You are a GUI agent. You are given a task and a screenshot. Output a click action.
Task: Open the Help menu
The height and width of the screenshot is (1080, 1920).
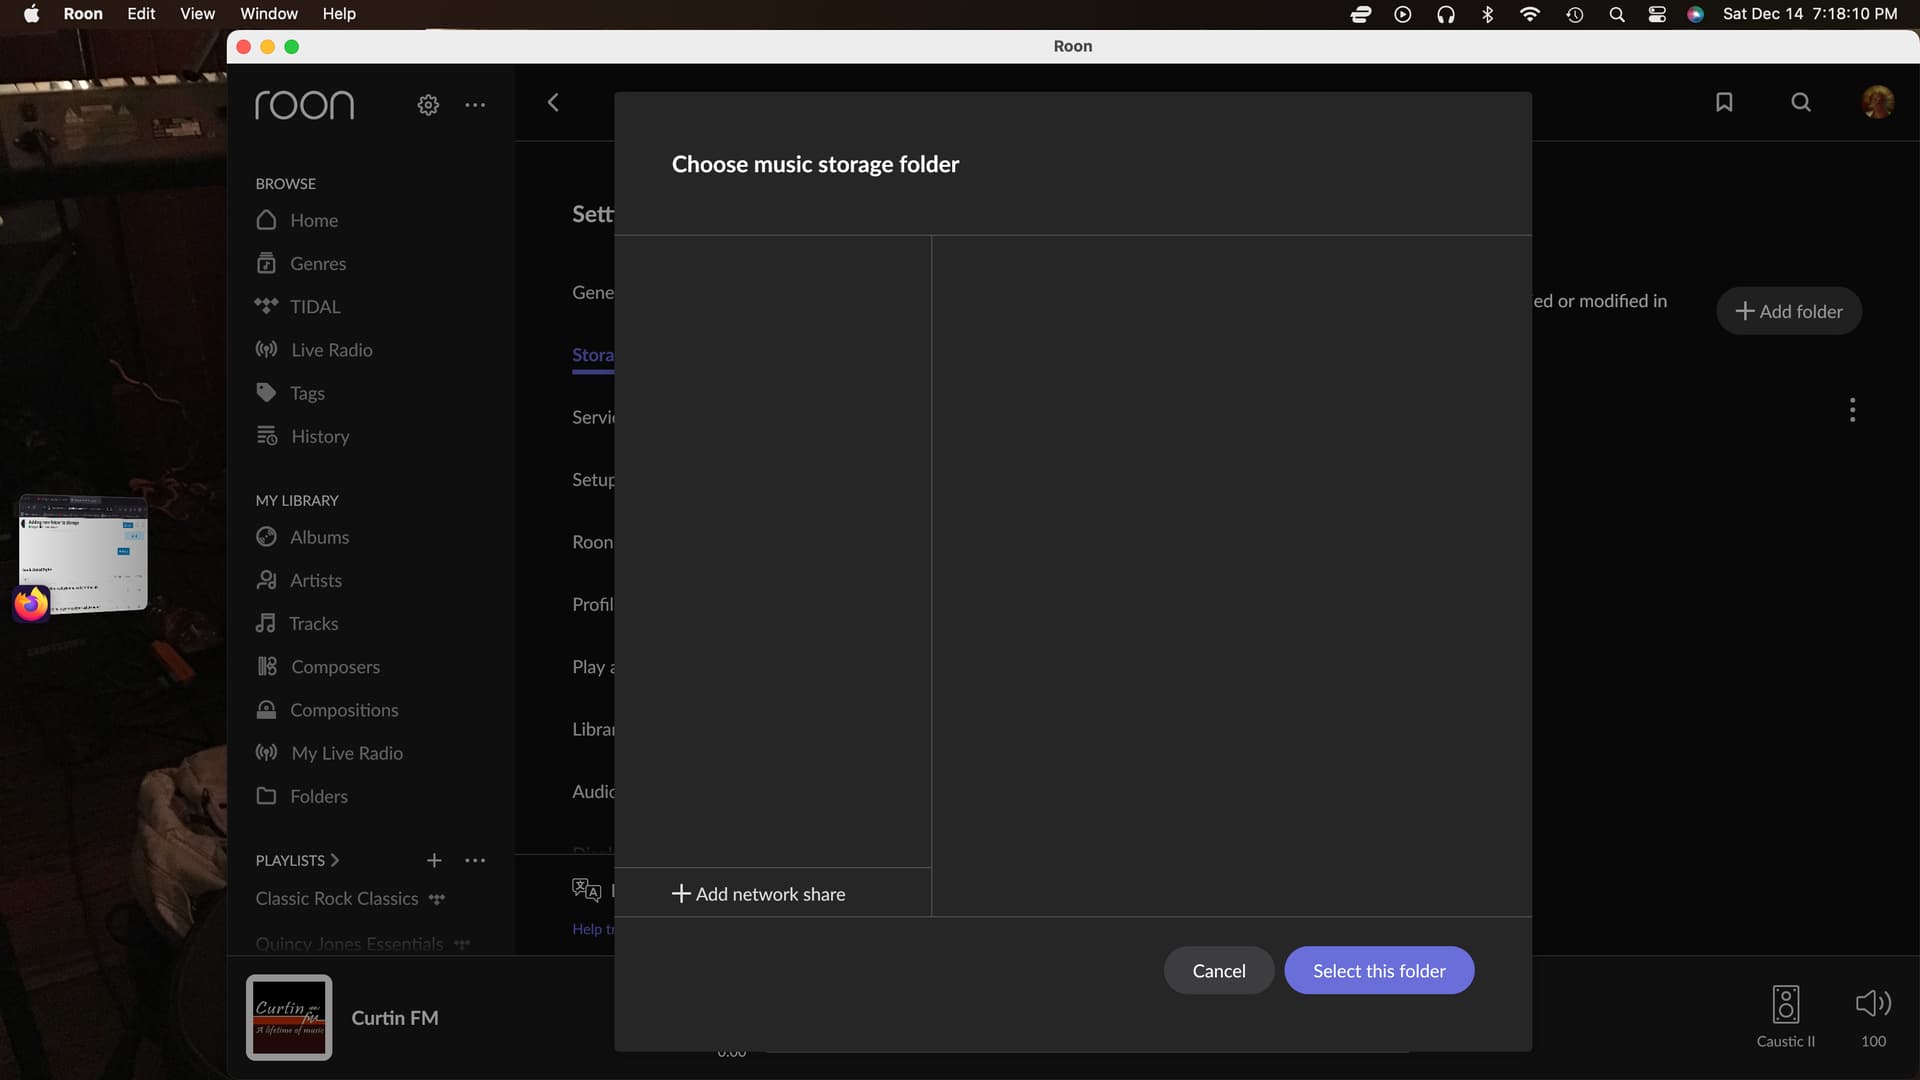pyautogui.click(x=339, y=14)
